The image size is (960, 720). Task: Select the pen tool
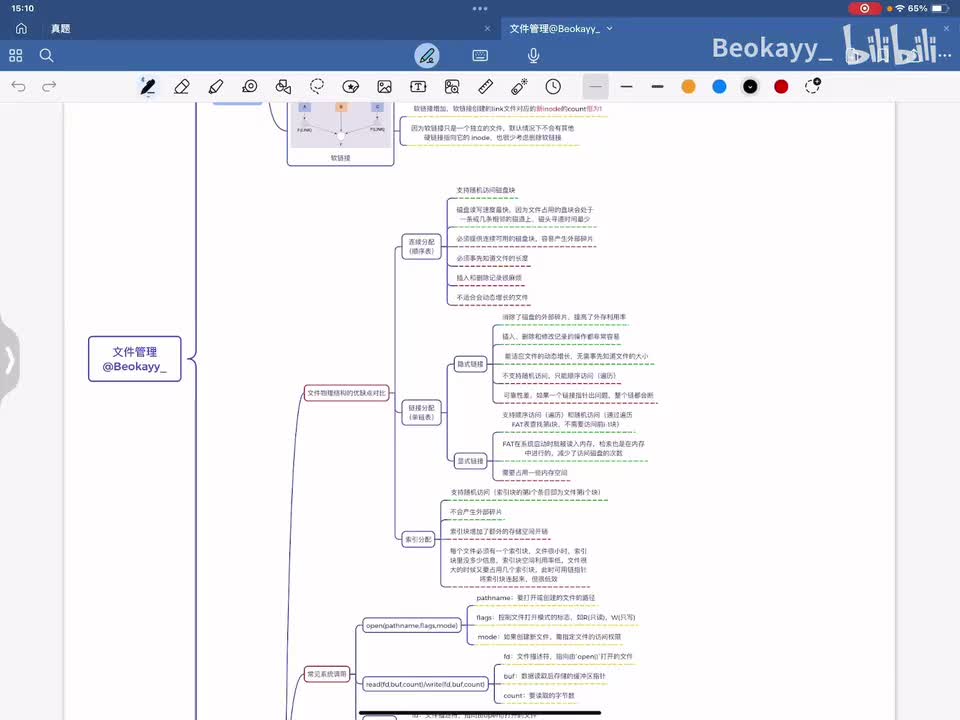click(x=148, y=86)
